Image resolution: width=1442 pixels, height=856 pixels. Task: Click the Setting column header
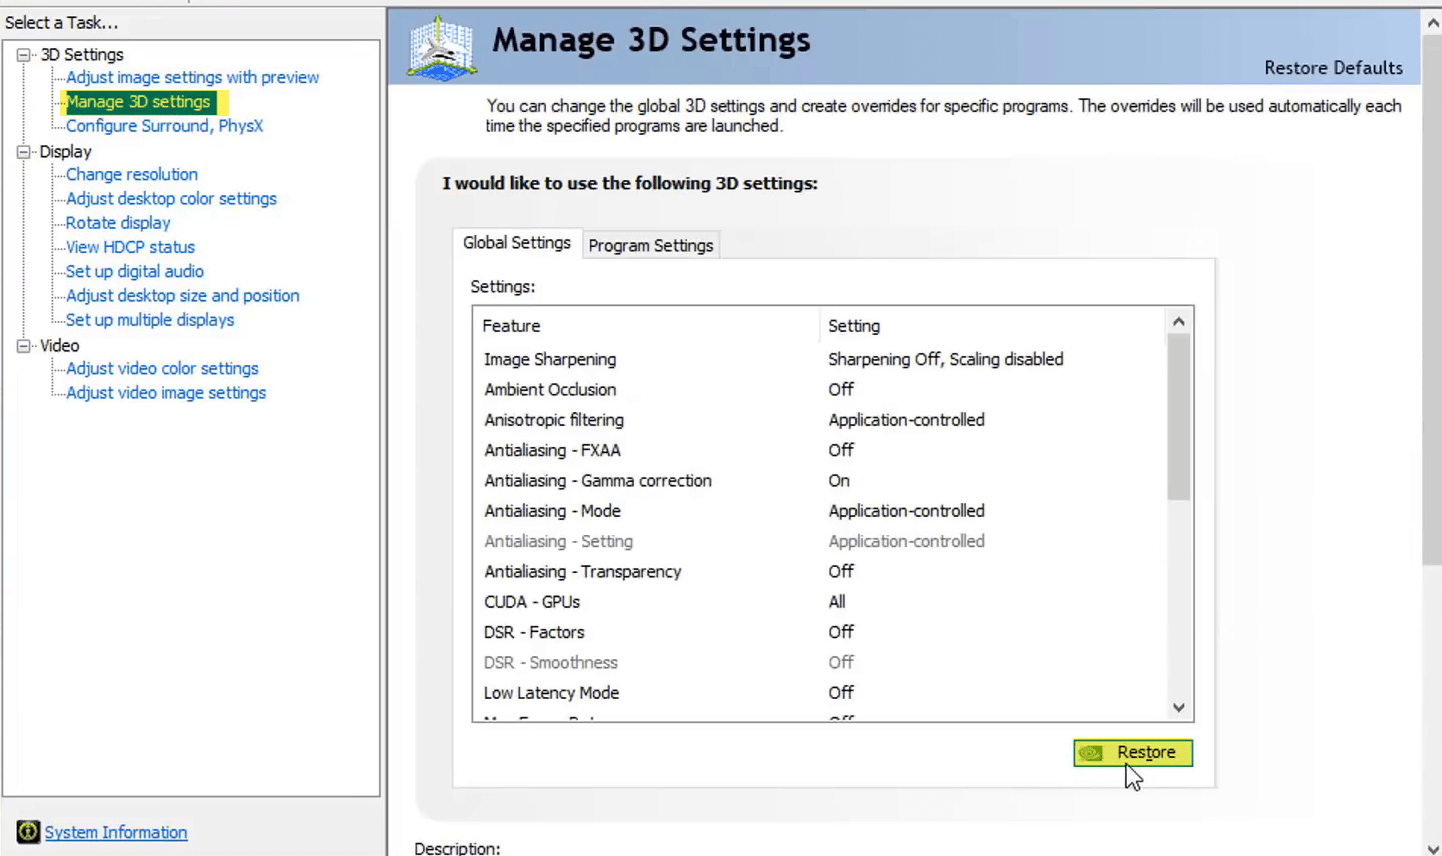pyautogui.click(x=992, y=326)
